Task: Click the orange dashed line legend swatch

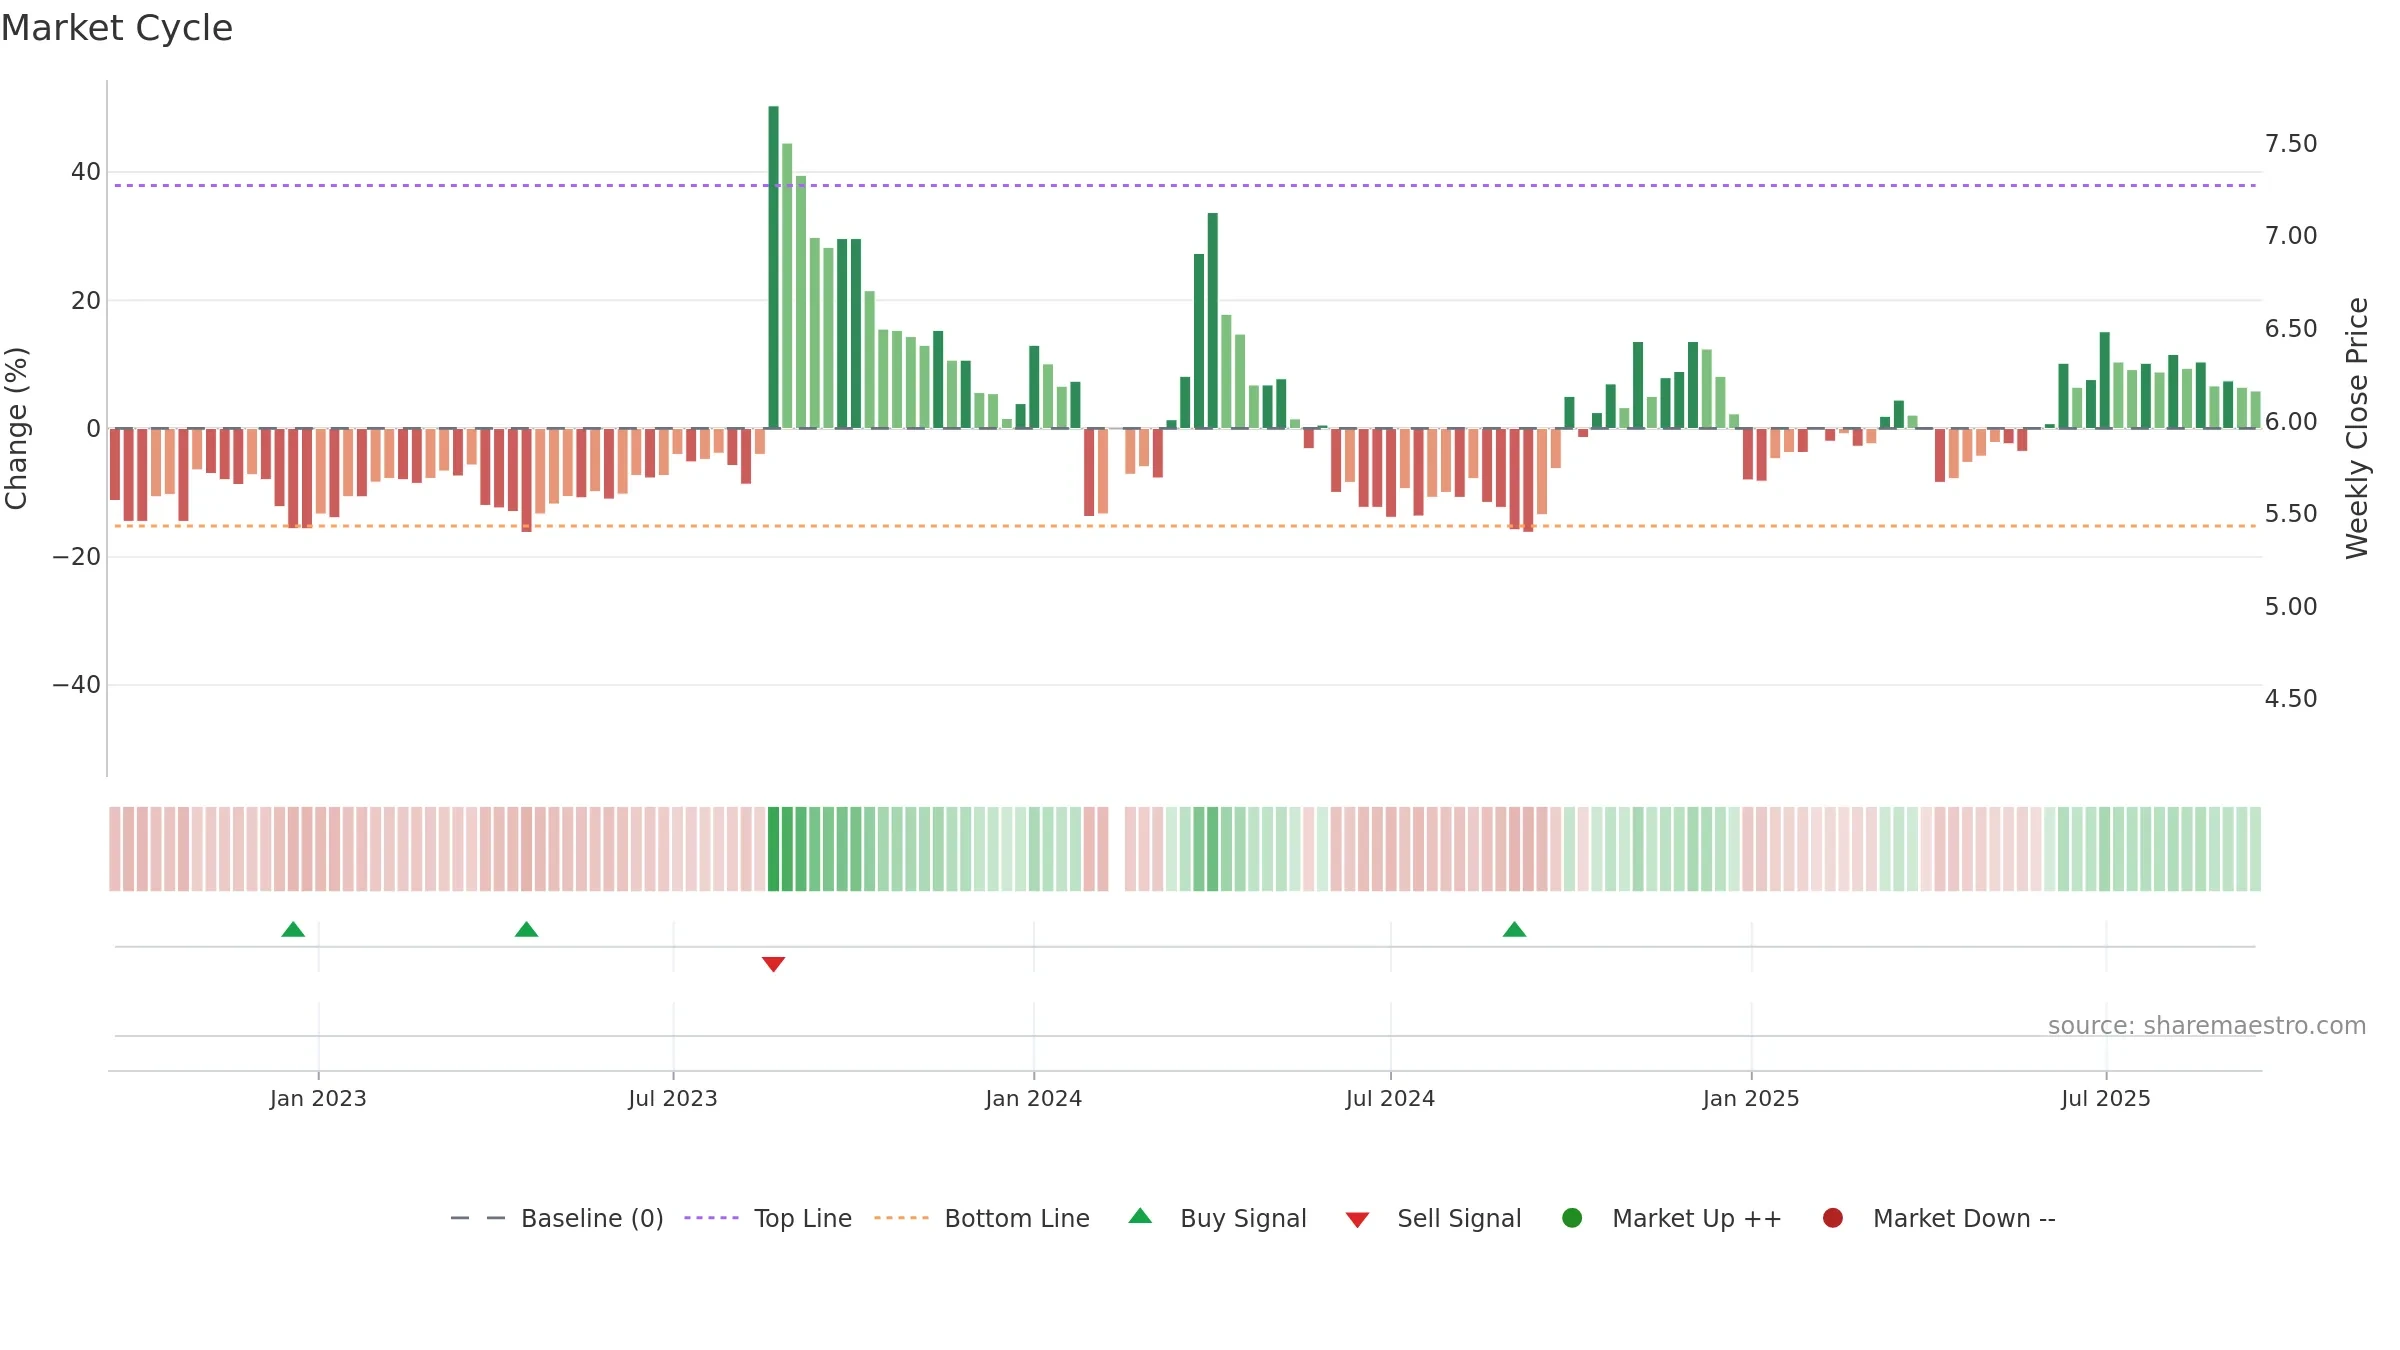Action: coord(901,1218)
